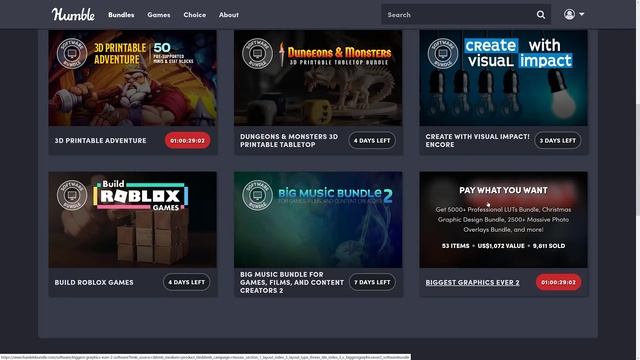Viewport: 640px width, 360px height.
Task: Click the 3D Printable Adventure countdown timer
Action: tap(187, 140)
